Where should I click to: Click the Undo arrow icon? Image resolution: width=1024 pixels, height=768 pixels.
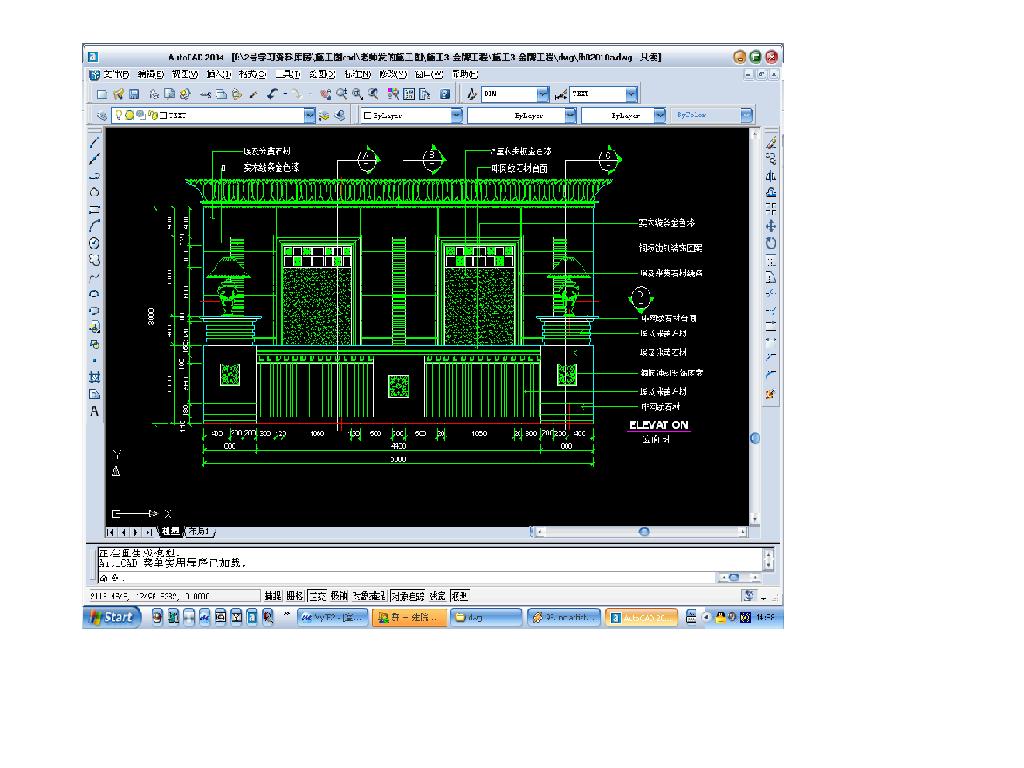click(x=273, y=94)
